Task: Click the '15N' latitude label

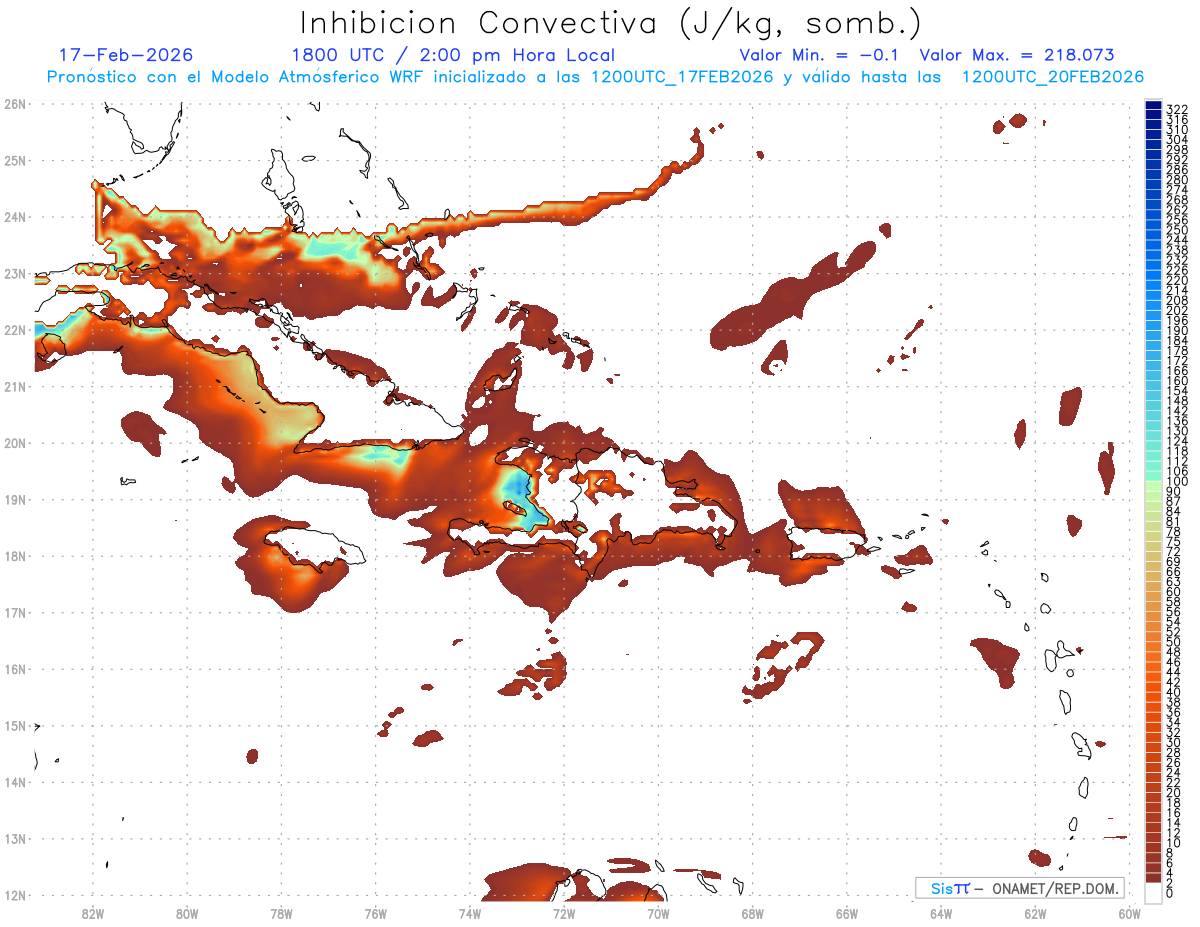Action: pos(15,725)
